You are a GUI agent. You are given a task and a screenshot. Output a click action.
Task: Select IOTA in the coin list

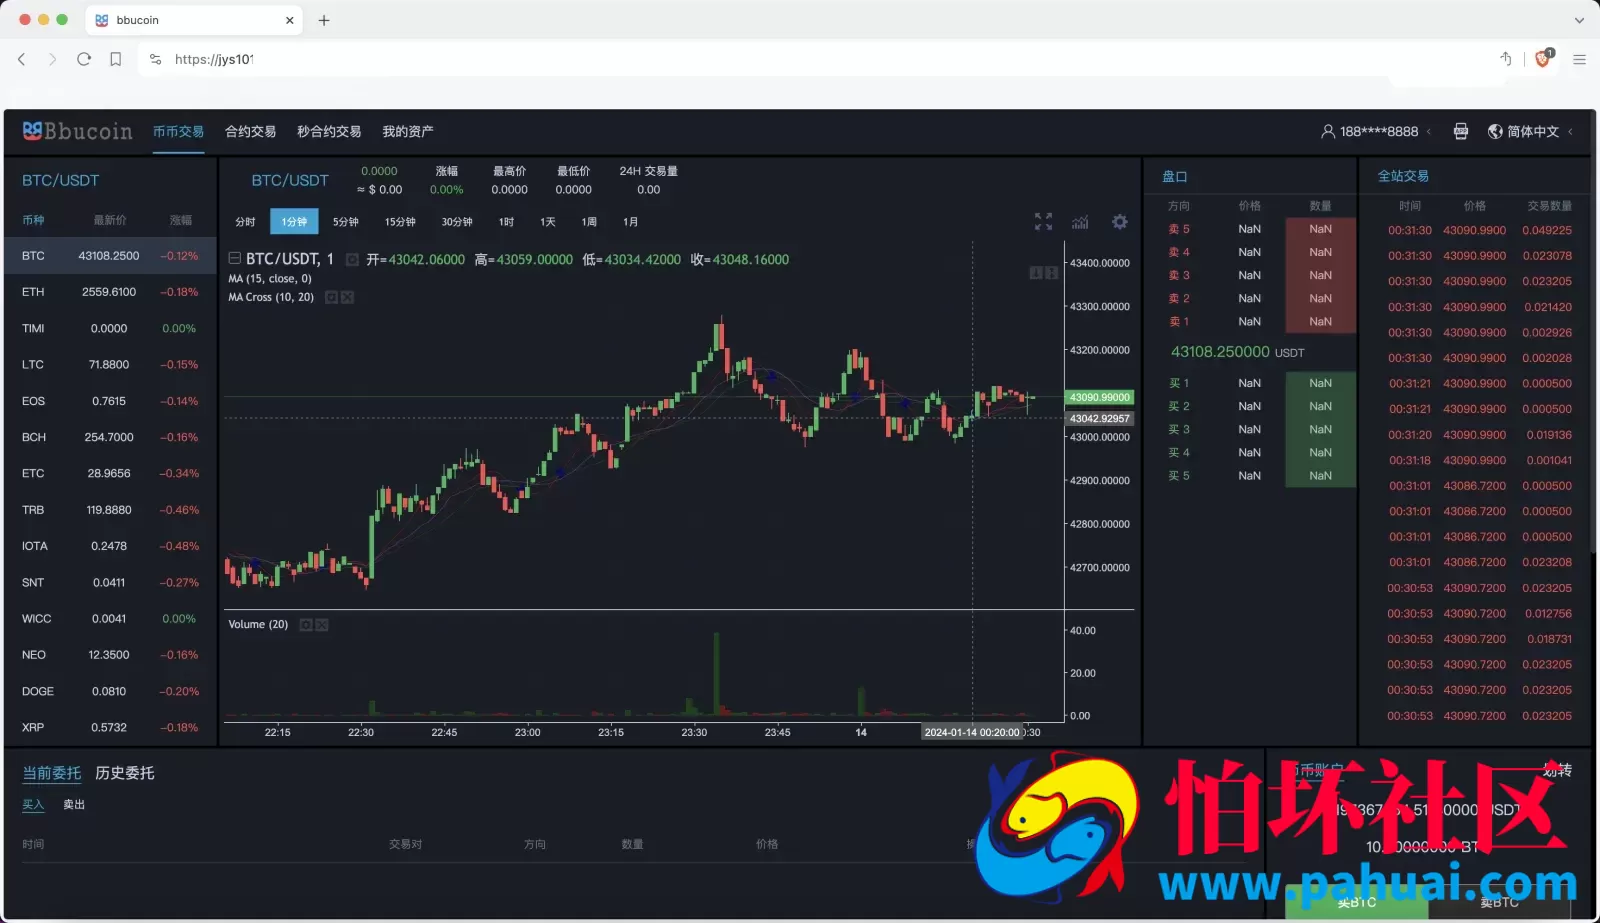click(110, 546)
